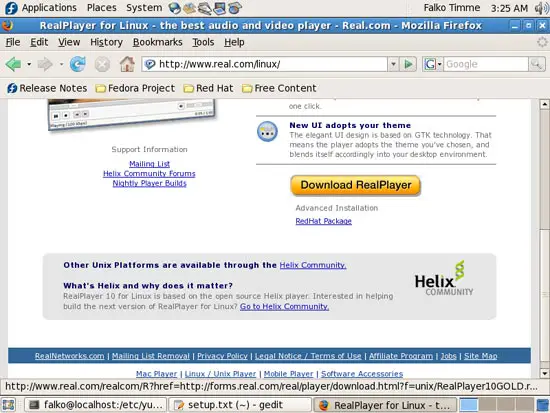Click the scrollbar down arrow
Viewport: 550px width, 413px height.
[544, 373]
